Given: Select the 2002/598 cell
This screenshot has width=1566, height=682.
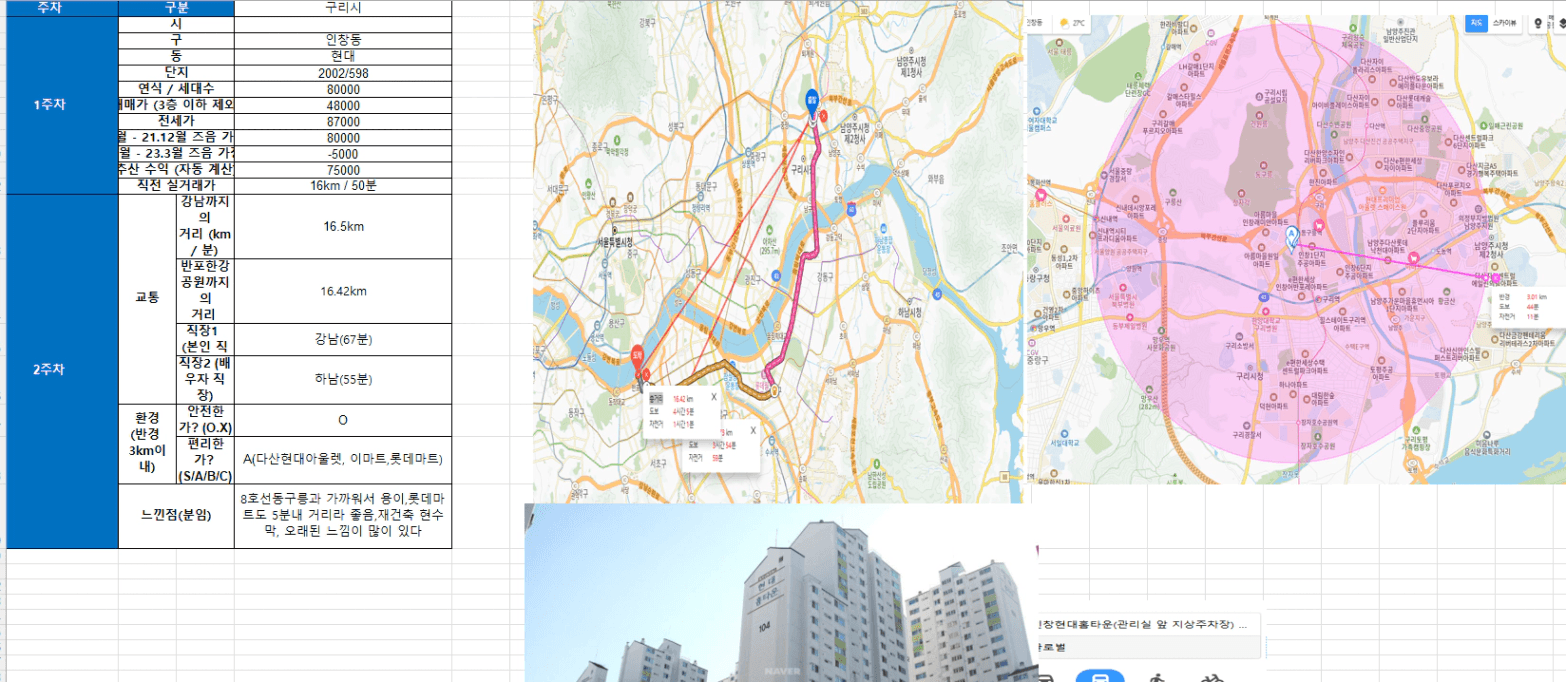Looking at the screenshot, I should click(x=343, y=73).
